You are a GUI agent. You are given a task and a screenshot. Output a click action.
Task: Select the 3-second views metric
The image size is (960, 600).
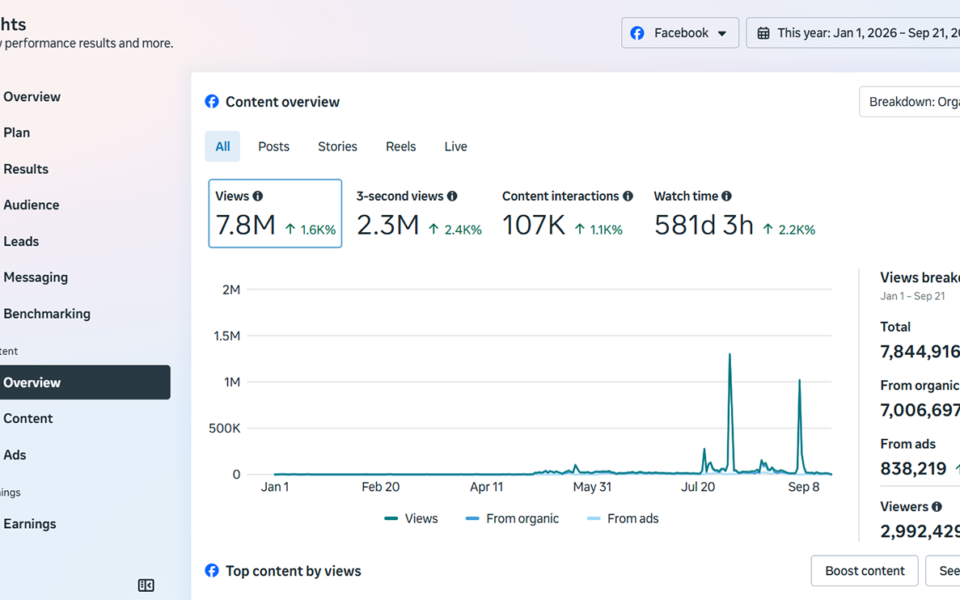coord(419,214)
